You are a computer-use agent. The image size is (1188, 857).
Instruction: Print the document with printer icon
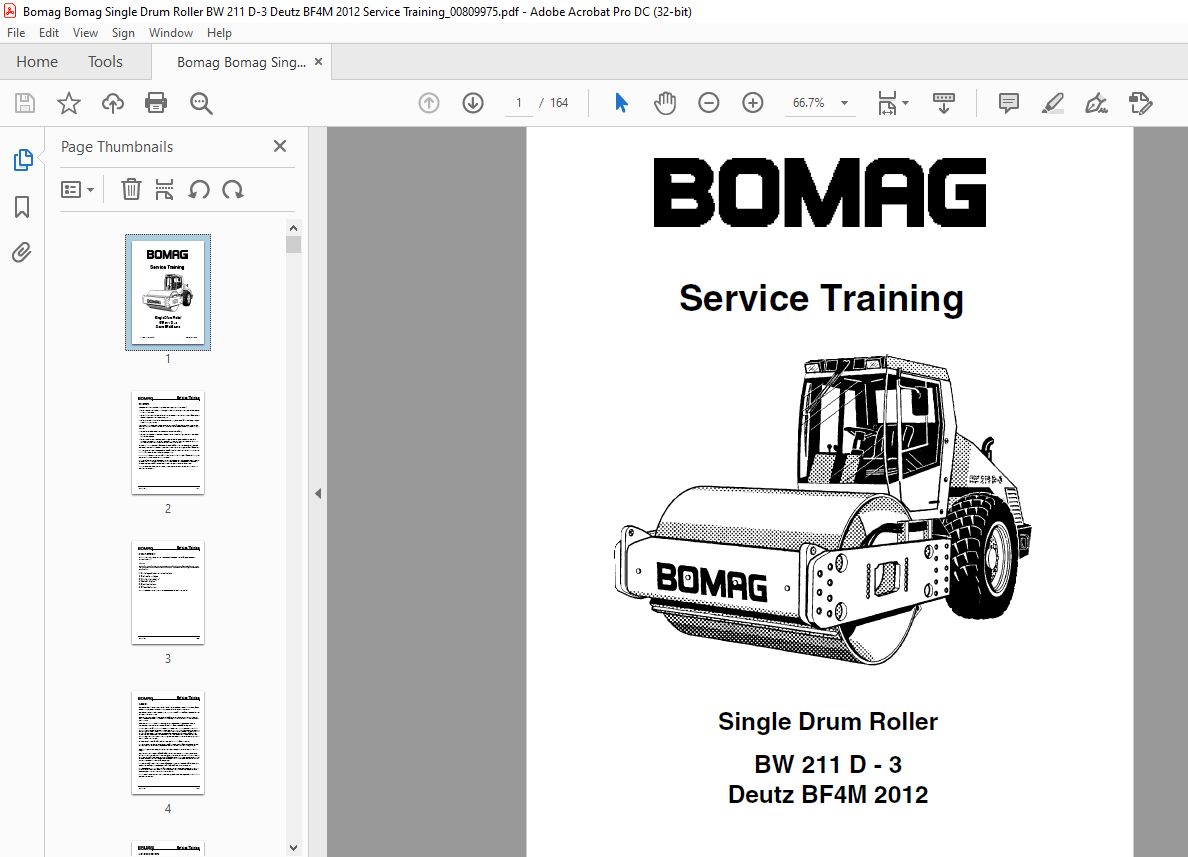tap(156, 103)
